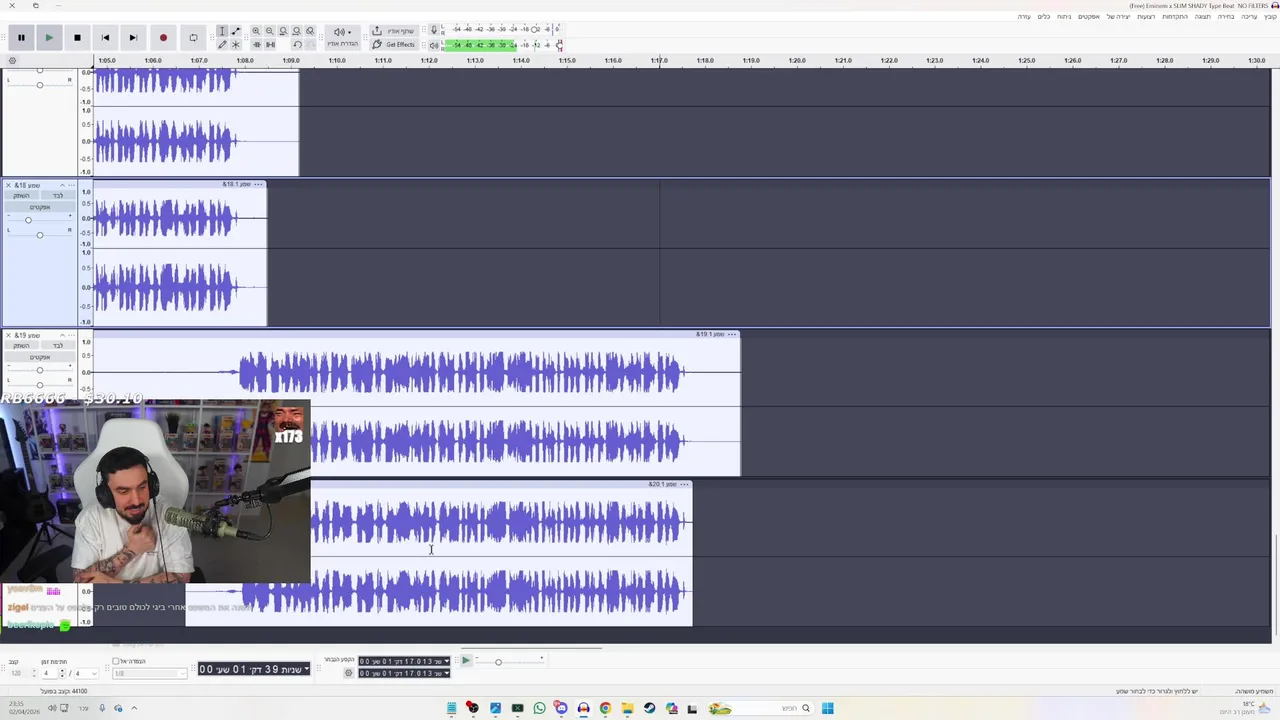The height and width of the screenshot is (720, 1280).
Task: Open the Audio Setup dropdown
Action: coord(342,38)
